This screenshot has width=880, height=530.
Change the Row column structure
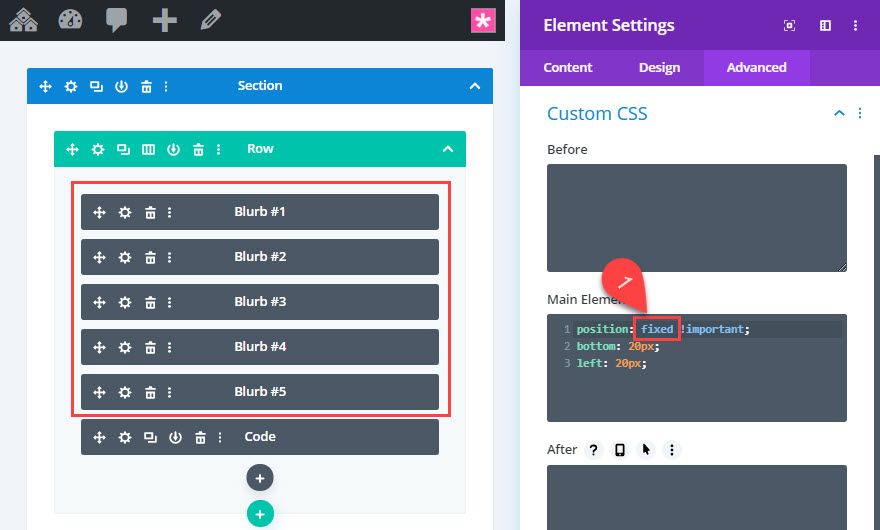(x=148, y=149)
